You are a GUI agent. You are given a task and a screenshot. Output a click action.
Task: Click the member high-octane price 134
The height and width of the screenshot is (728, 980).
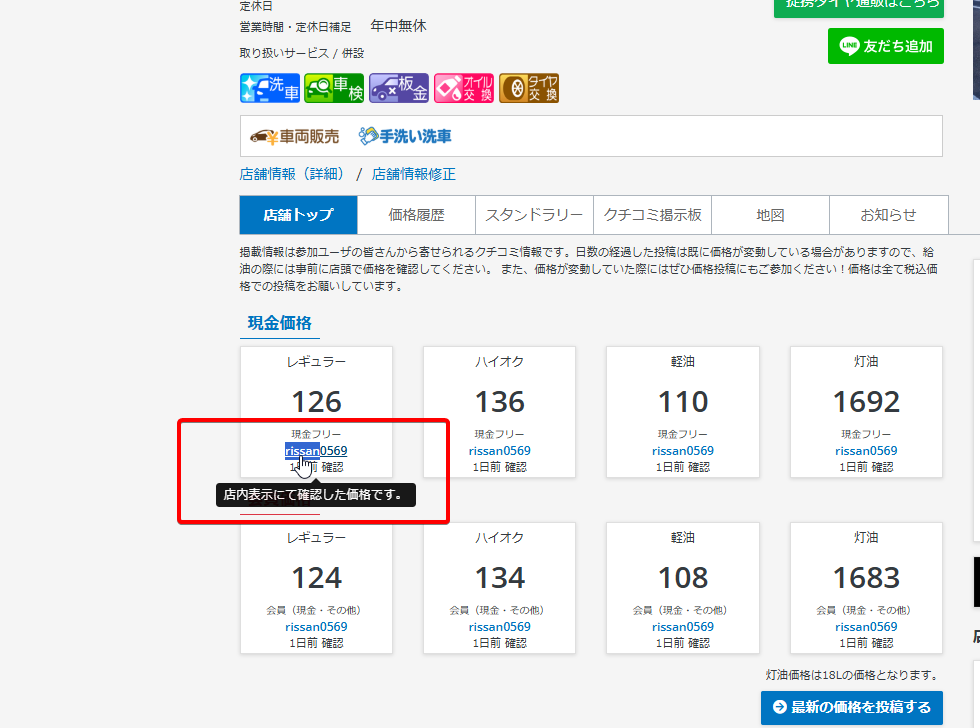[x=499, y=578]
